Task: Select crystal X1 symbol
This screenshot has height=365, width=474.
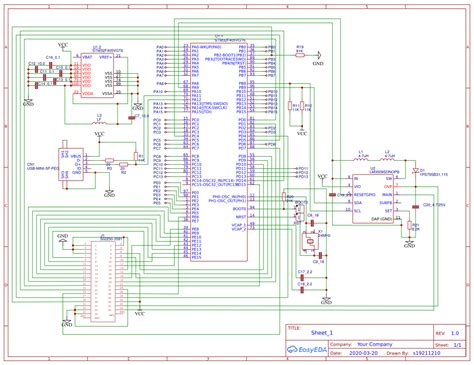Action: (x=310, y=241)
